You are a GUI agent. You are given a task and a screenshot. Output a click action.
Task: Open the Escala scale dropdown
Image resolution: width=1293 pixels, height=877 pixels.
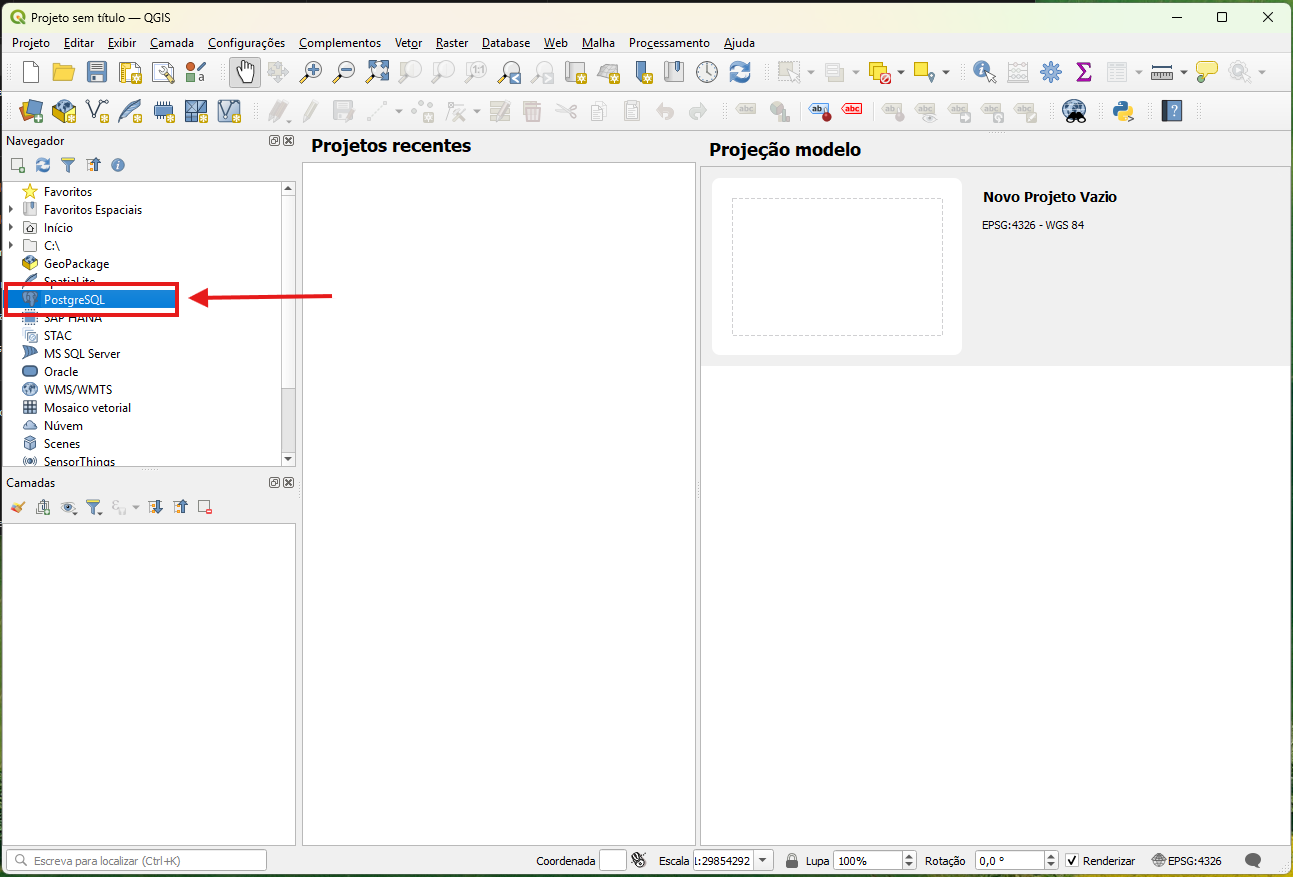[764, 860]
